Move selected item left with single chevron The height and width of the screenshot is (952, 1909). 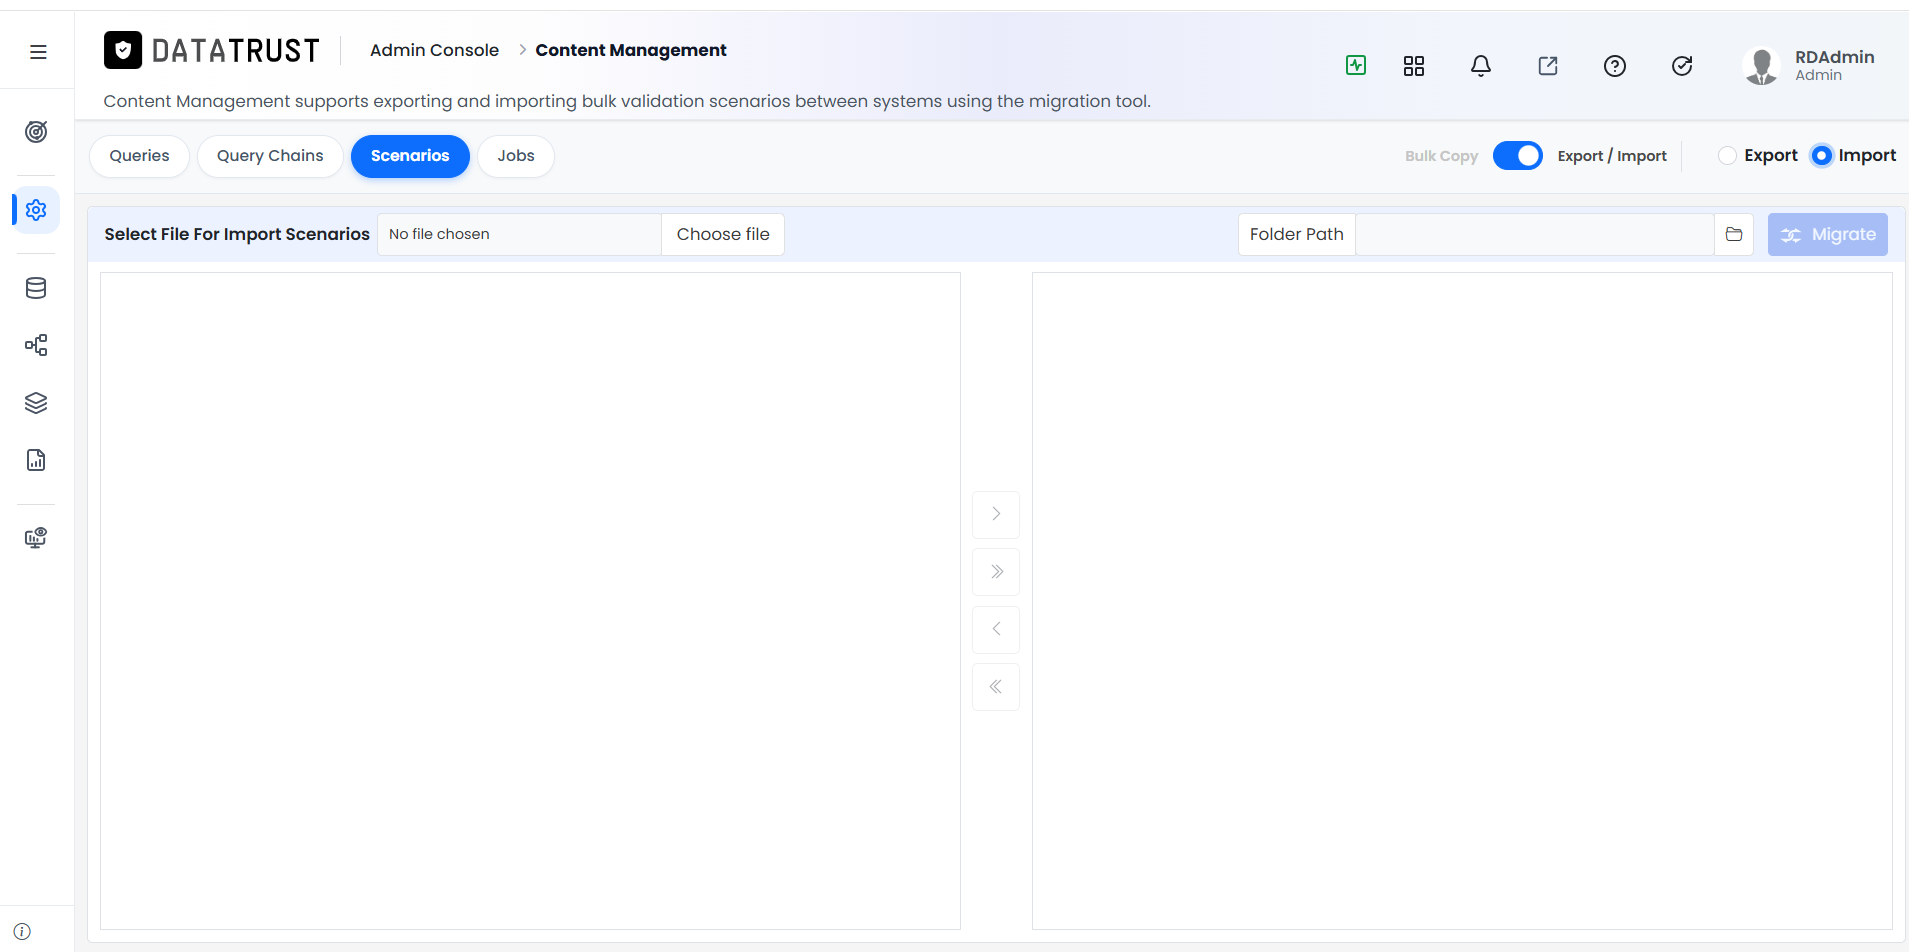coord(996,629)
